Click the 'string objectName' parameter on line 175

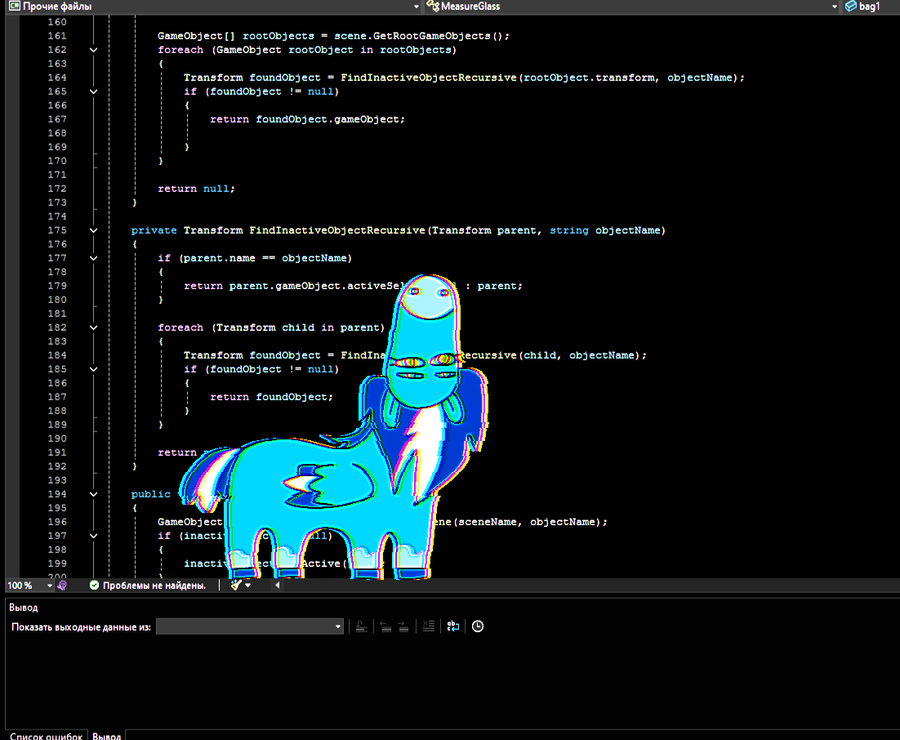(x=605, y=231)
